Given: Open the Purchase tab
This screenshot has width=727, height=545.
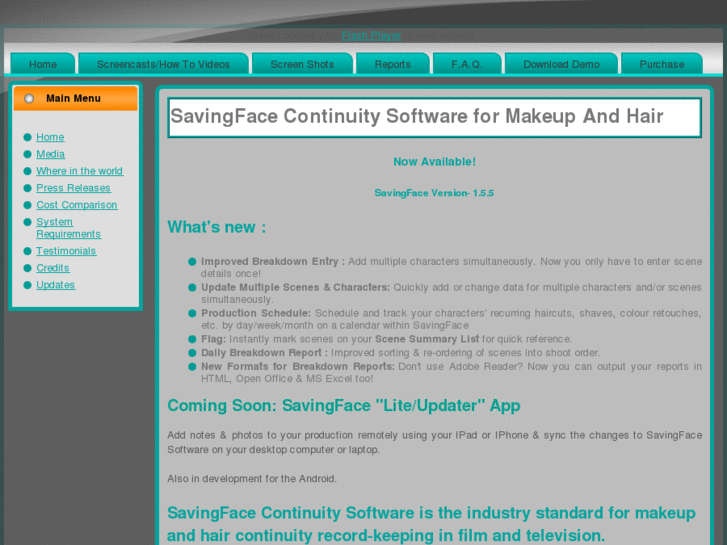Looking at the screenshot, I should [662, 64].
